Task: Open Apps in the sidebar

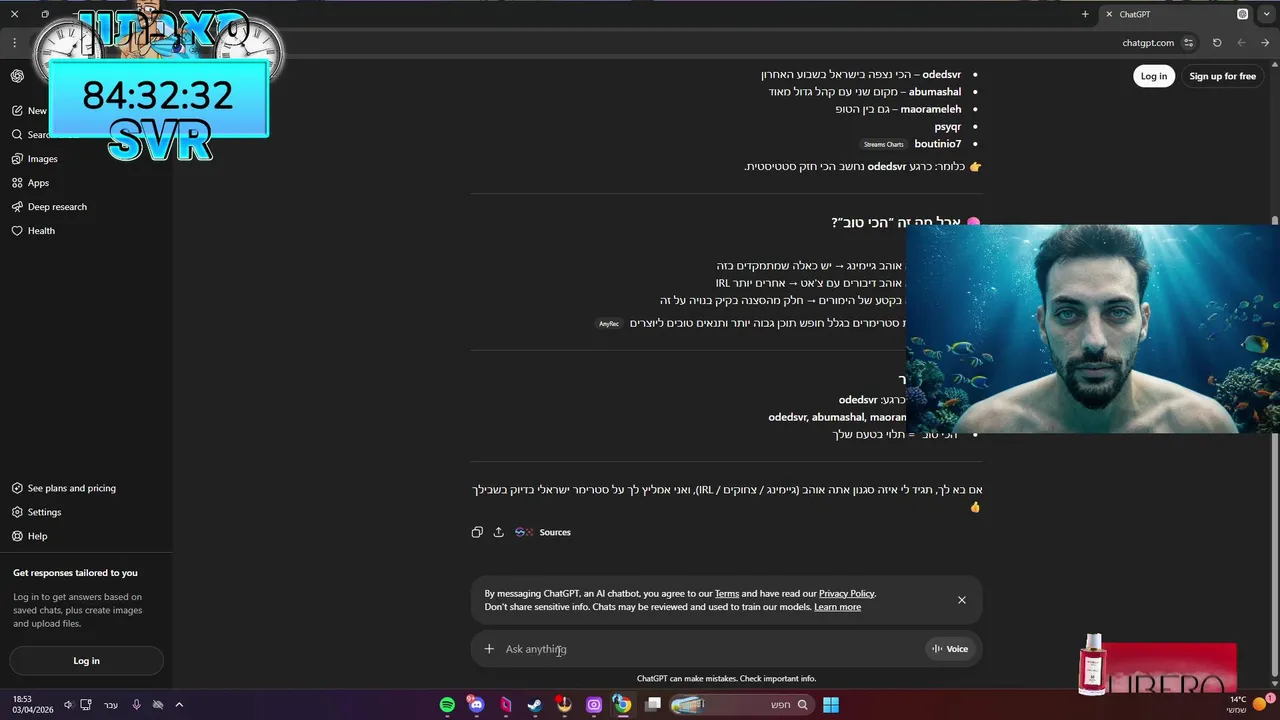Action: 38,183
